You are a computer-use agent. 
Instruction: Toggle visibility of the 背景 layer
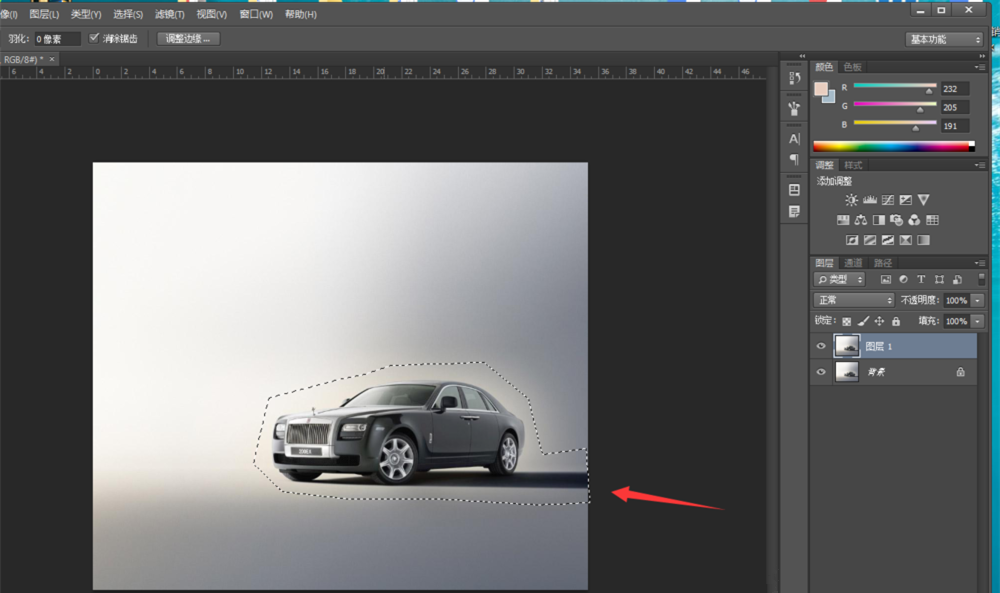[821, 372]
